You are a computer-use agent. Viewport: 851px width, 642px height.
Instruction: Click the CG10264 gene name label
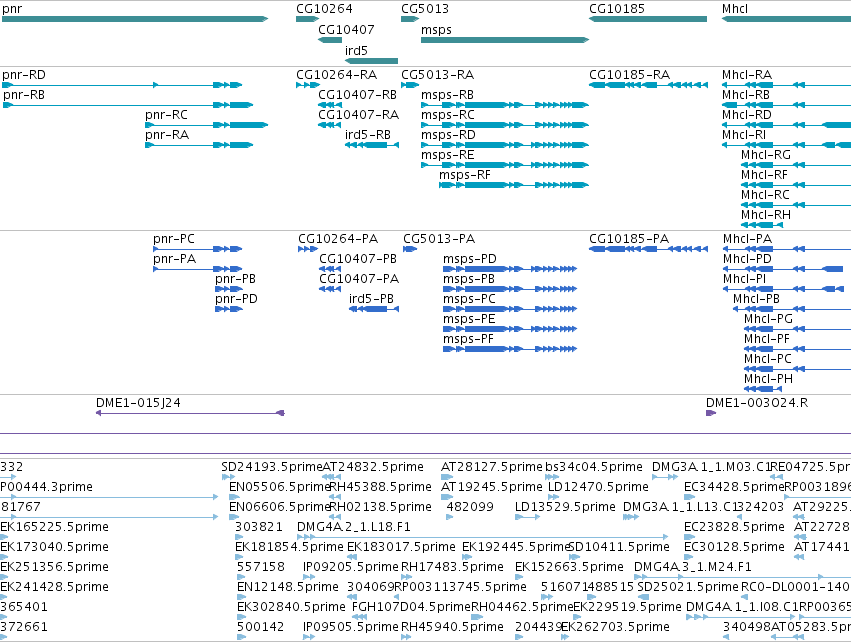coord(324,9)
